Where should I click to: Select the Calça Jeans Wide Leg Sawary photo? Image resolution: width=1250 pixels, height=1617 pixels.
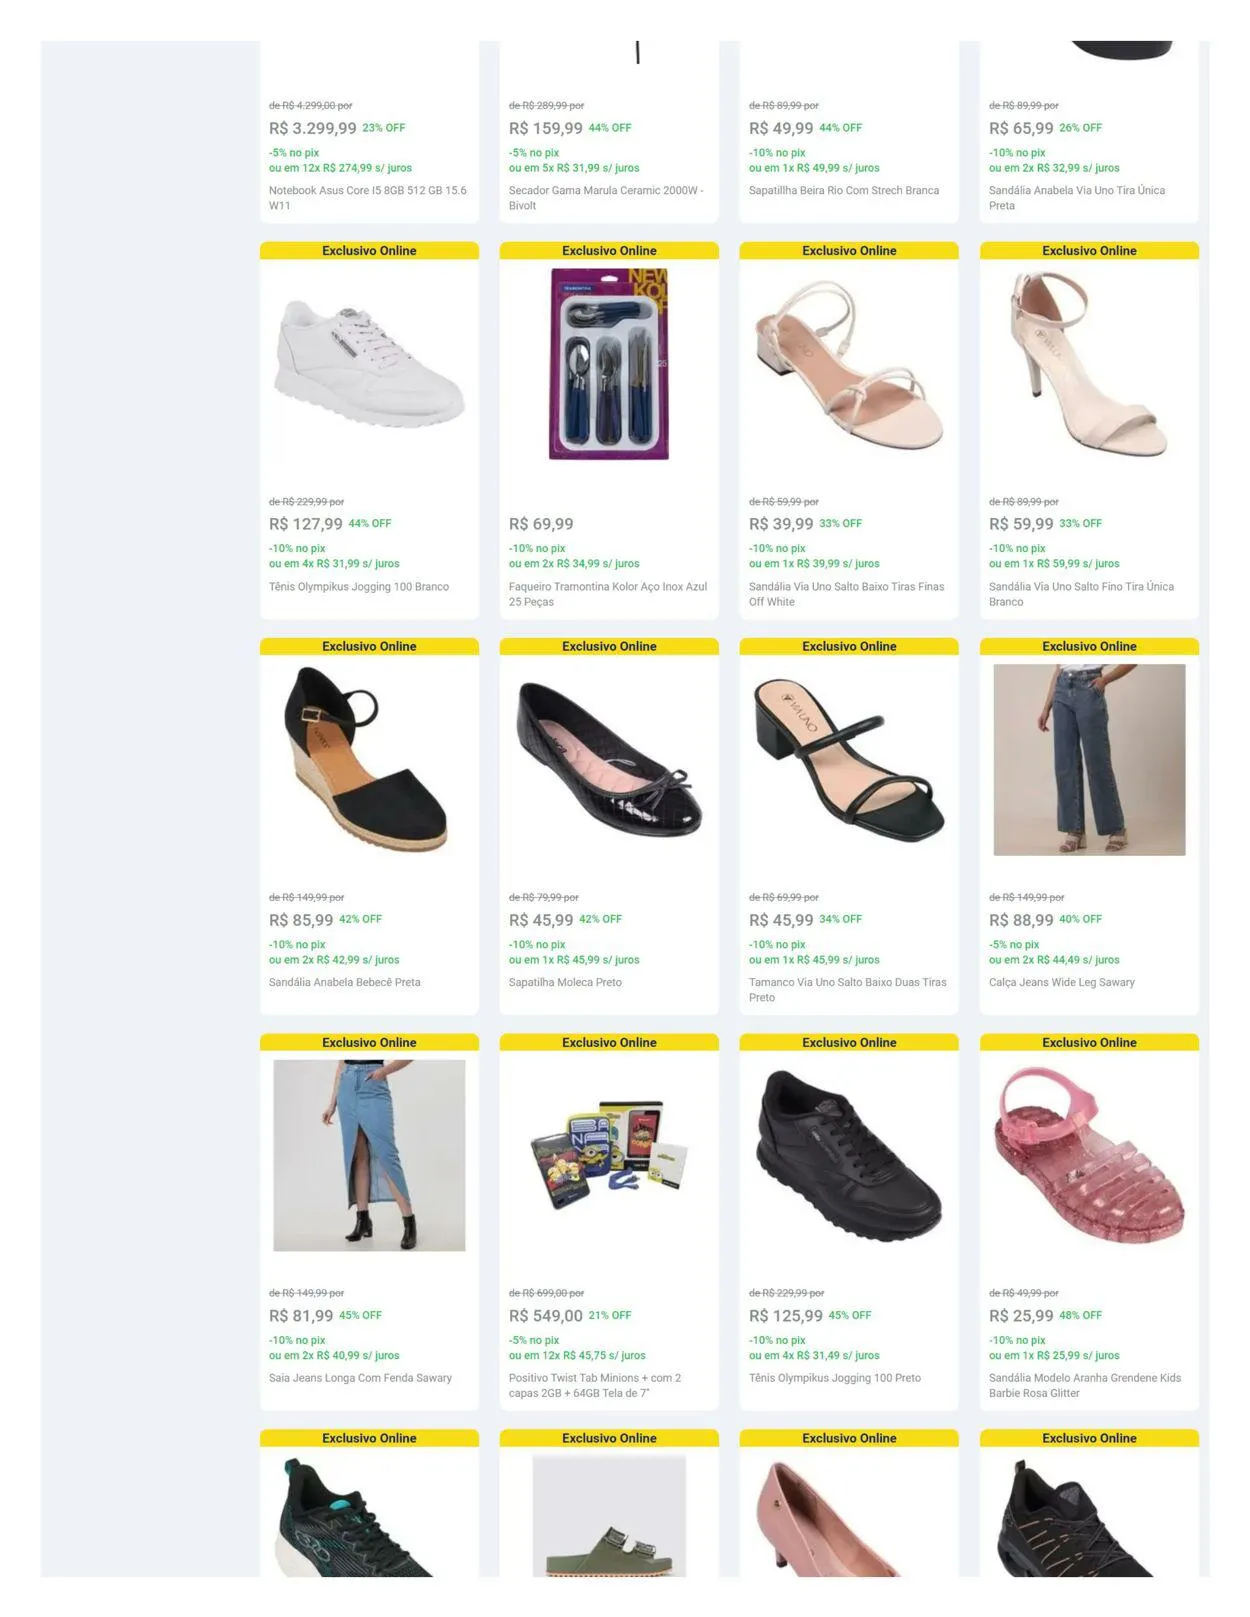pos(1089,760)
